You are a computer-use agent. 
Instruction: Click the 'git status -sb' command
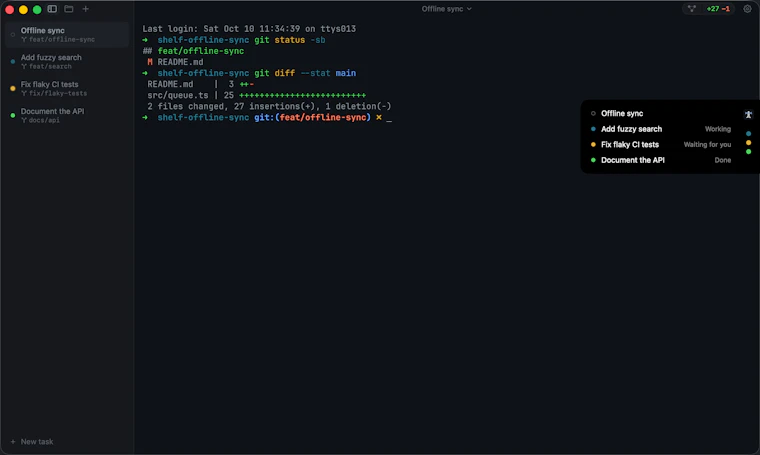click(x=289, y=40)
